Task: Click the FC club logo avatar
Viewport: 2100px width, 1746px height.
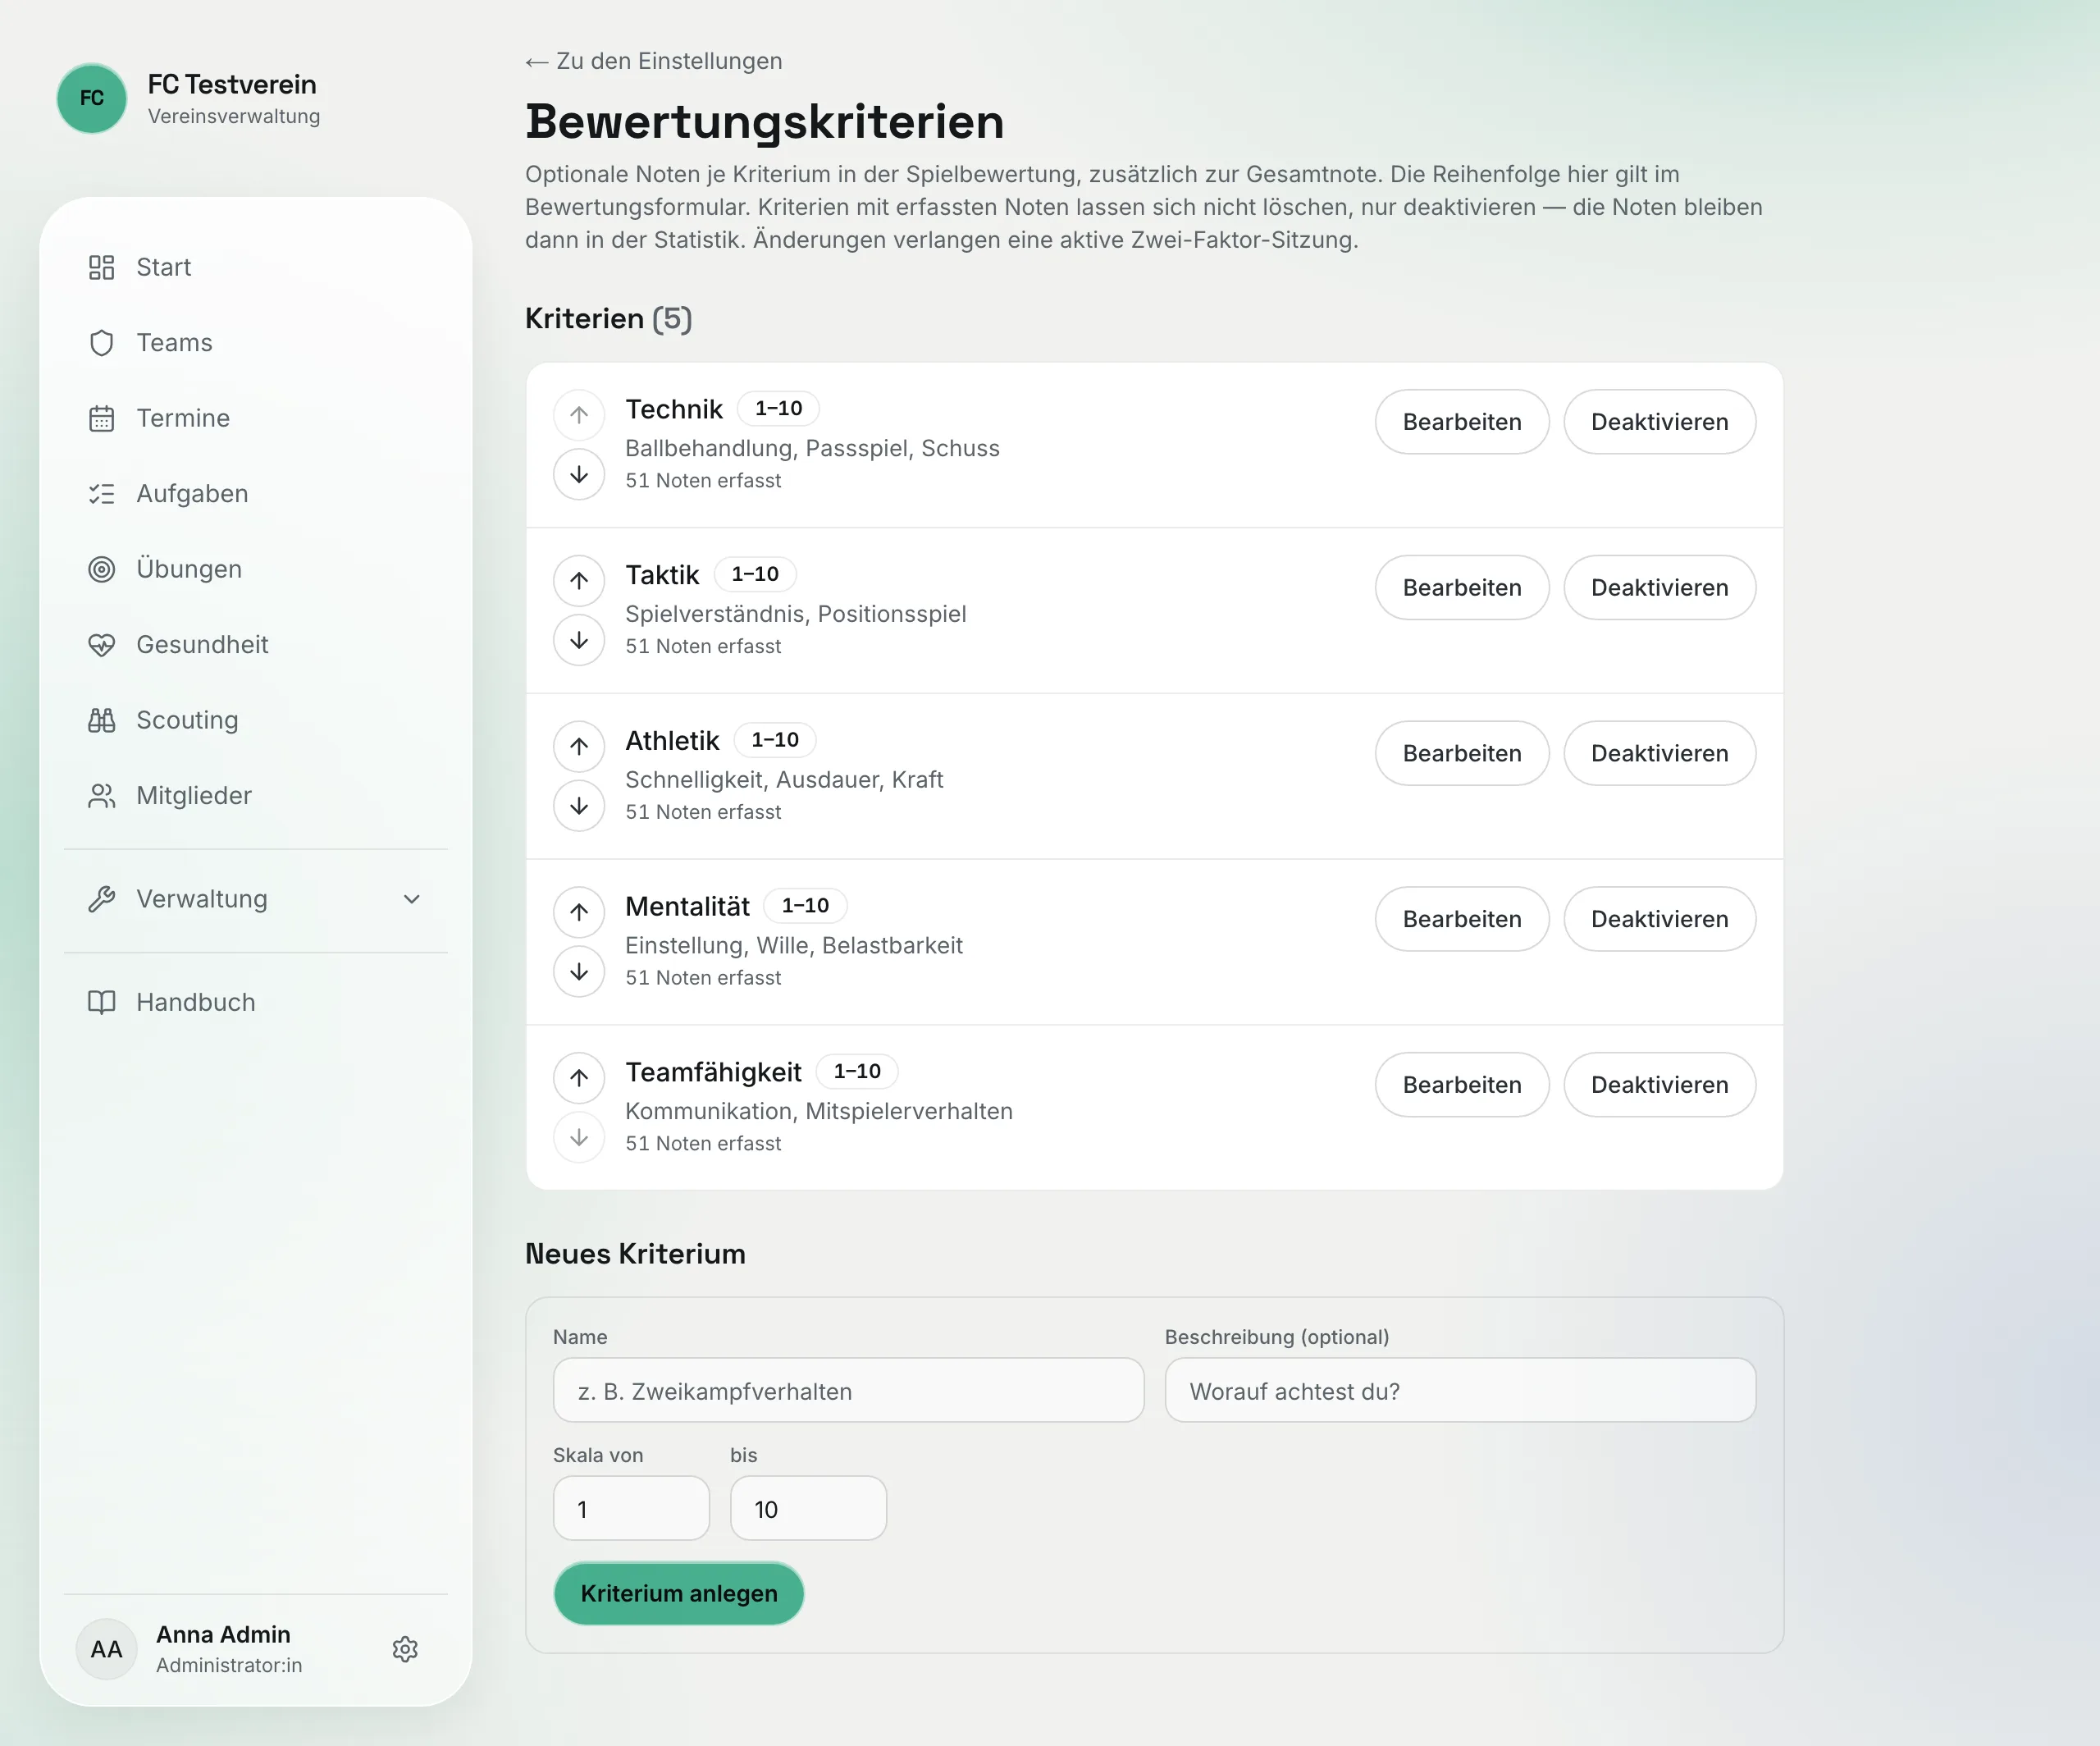Action: tap(92, 98)
